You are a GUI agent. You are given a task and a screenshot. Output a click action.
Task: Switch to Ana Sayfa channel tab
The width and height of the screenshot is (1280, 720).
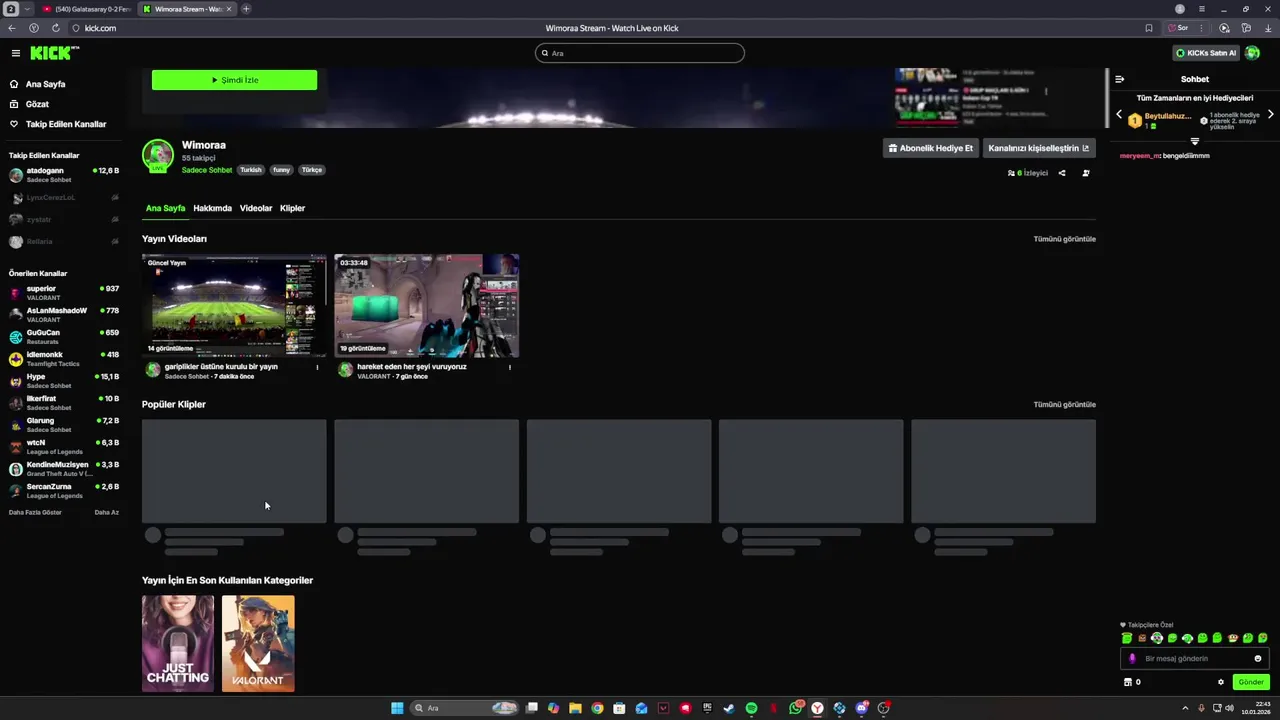[165, 208]
